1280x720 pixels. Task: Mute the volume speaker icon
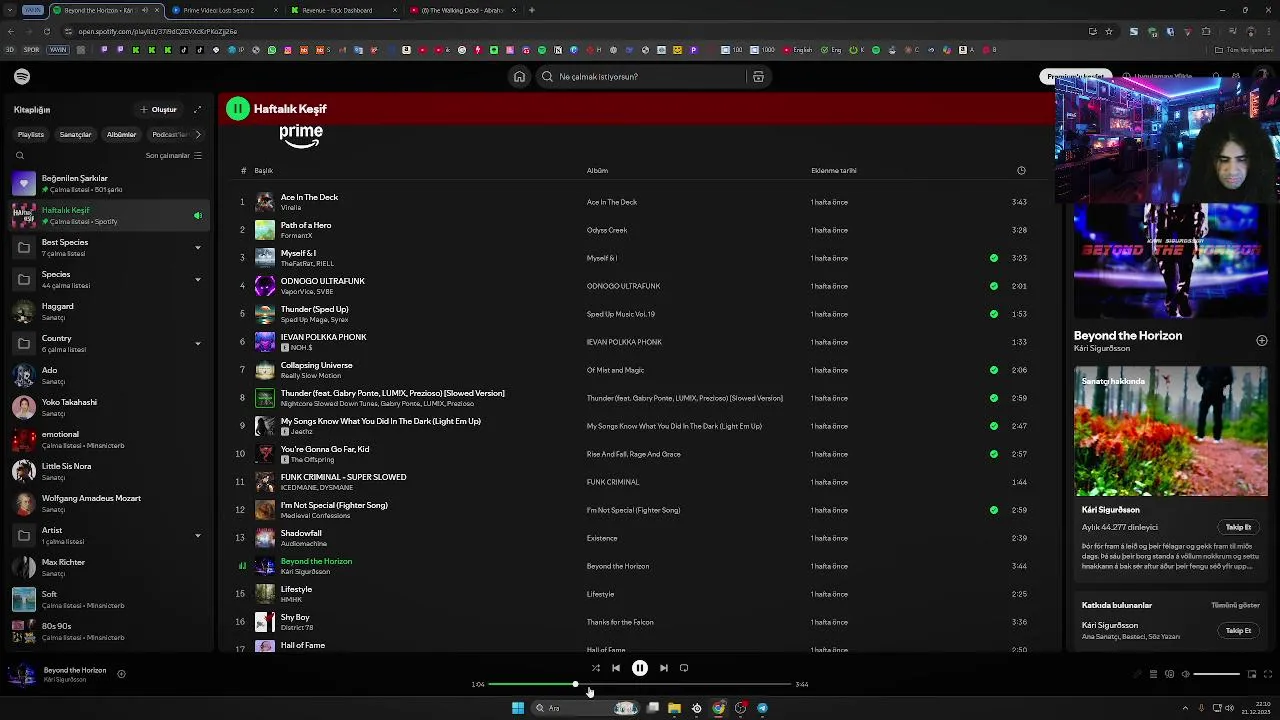point(1186,674)
